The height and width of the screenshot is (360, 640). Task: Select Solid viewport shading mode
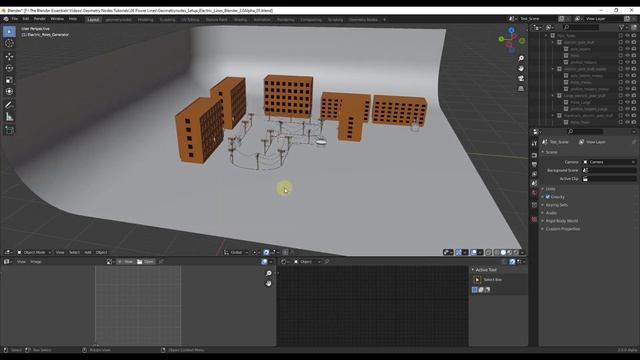click(x=503, y=252)
